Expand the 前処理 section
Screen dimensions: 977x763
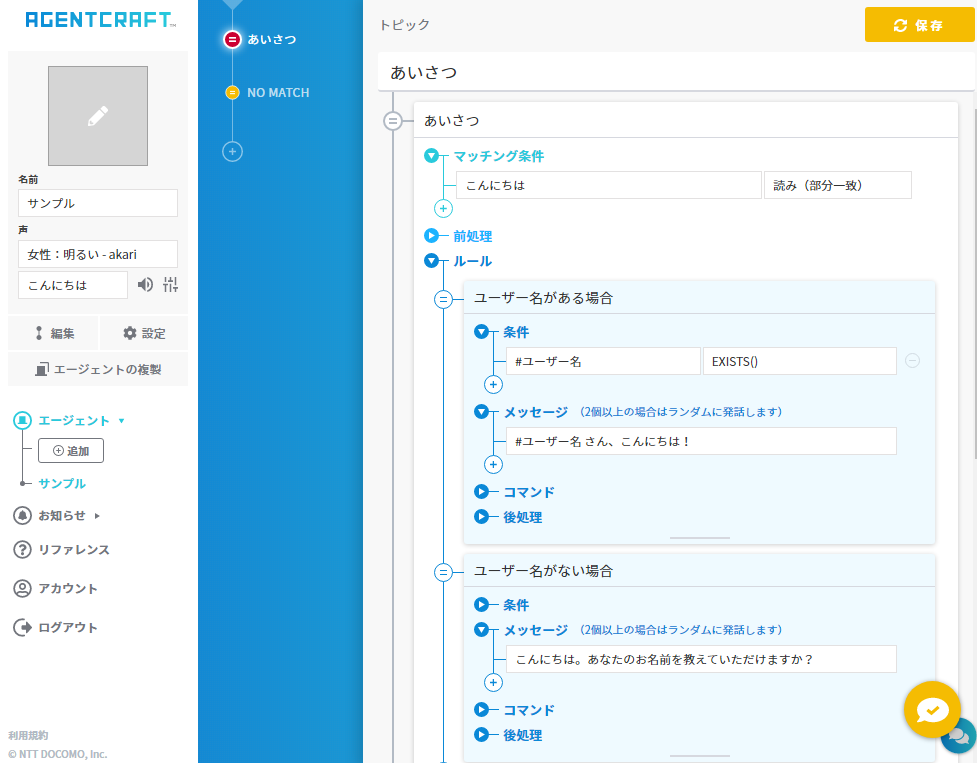[x=432, y=237]
